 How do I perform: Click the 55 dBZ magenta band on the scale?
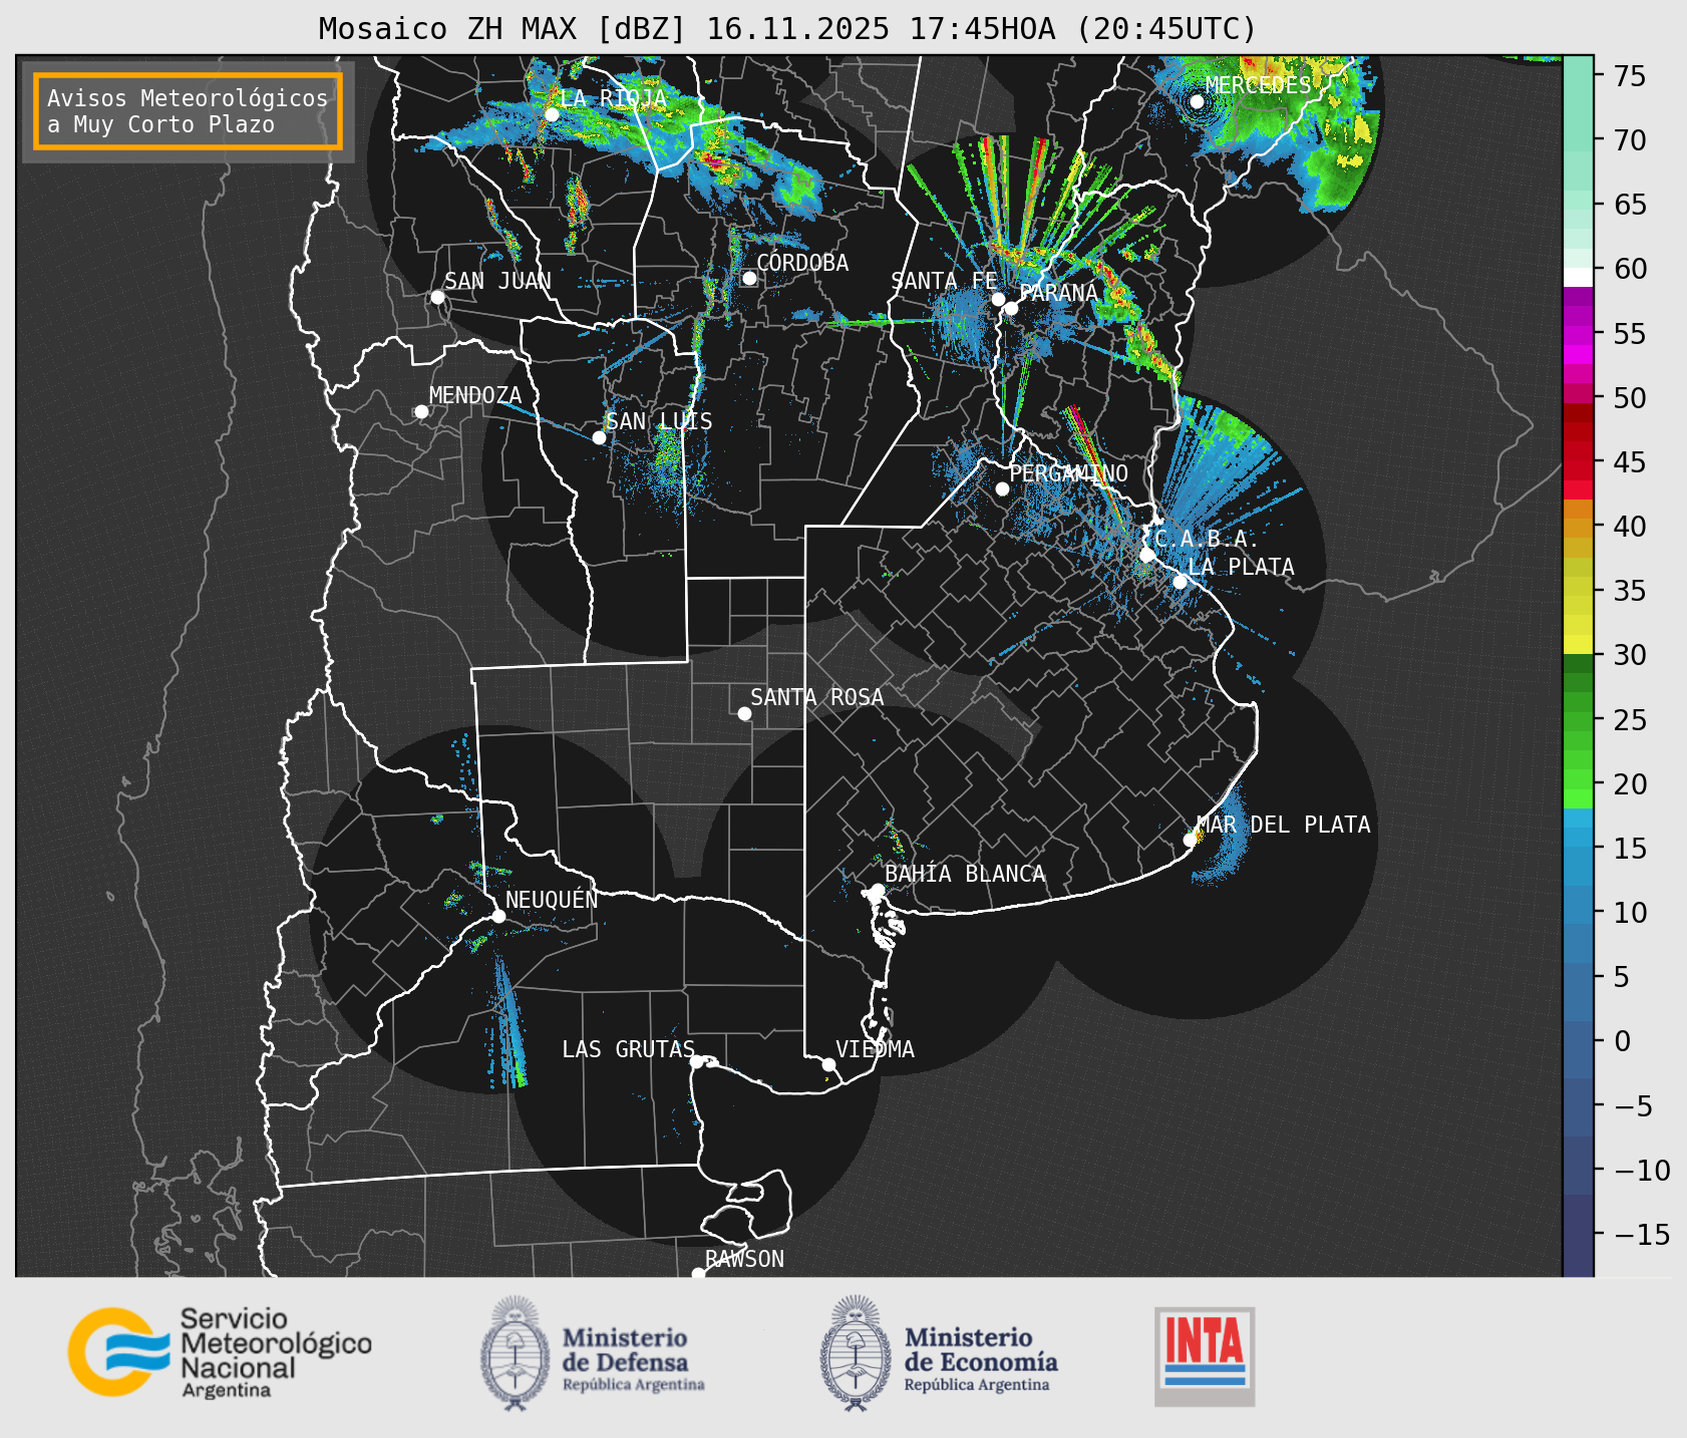pos(1578,333)
